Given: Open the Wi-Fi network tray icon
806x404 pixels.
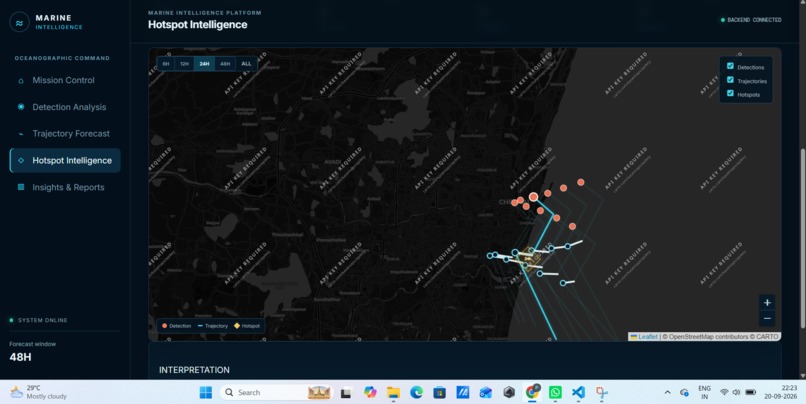Looking at the screenshot, I should point(724,392).
